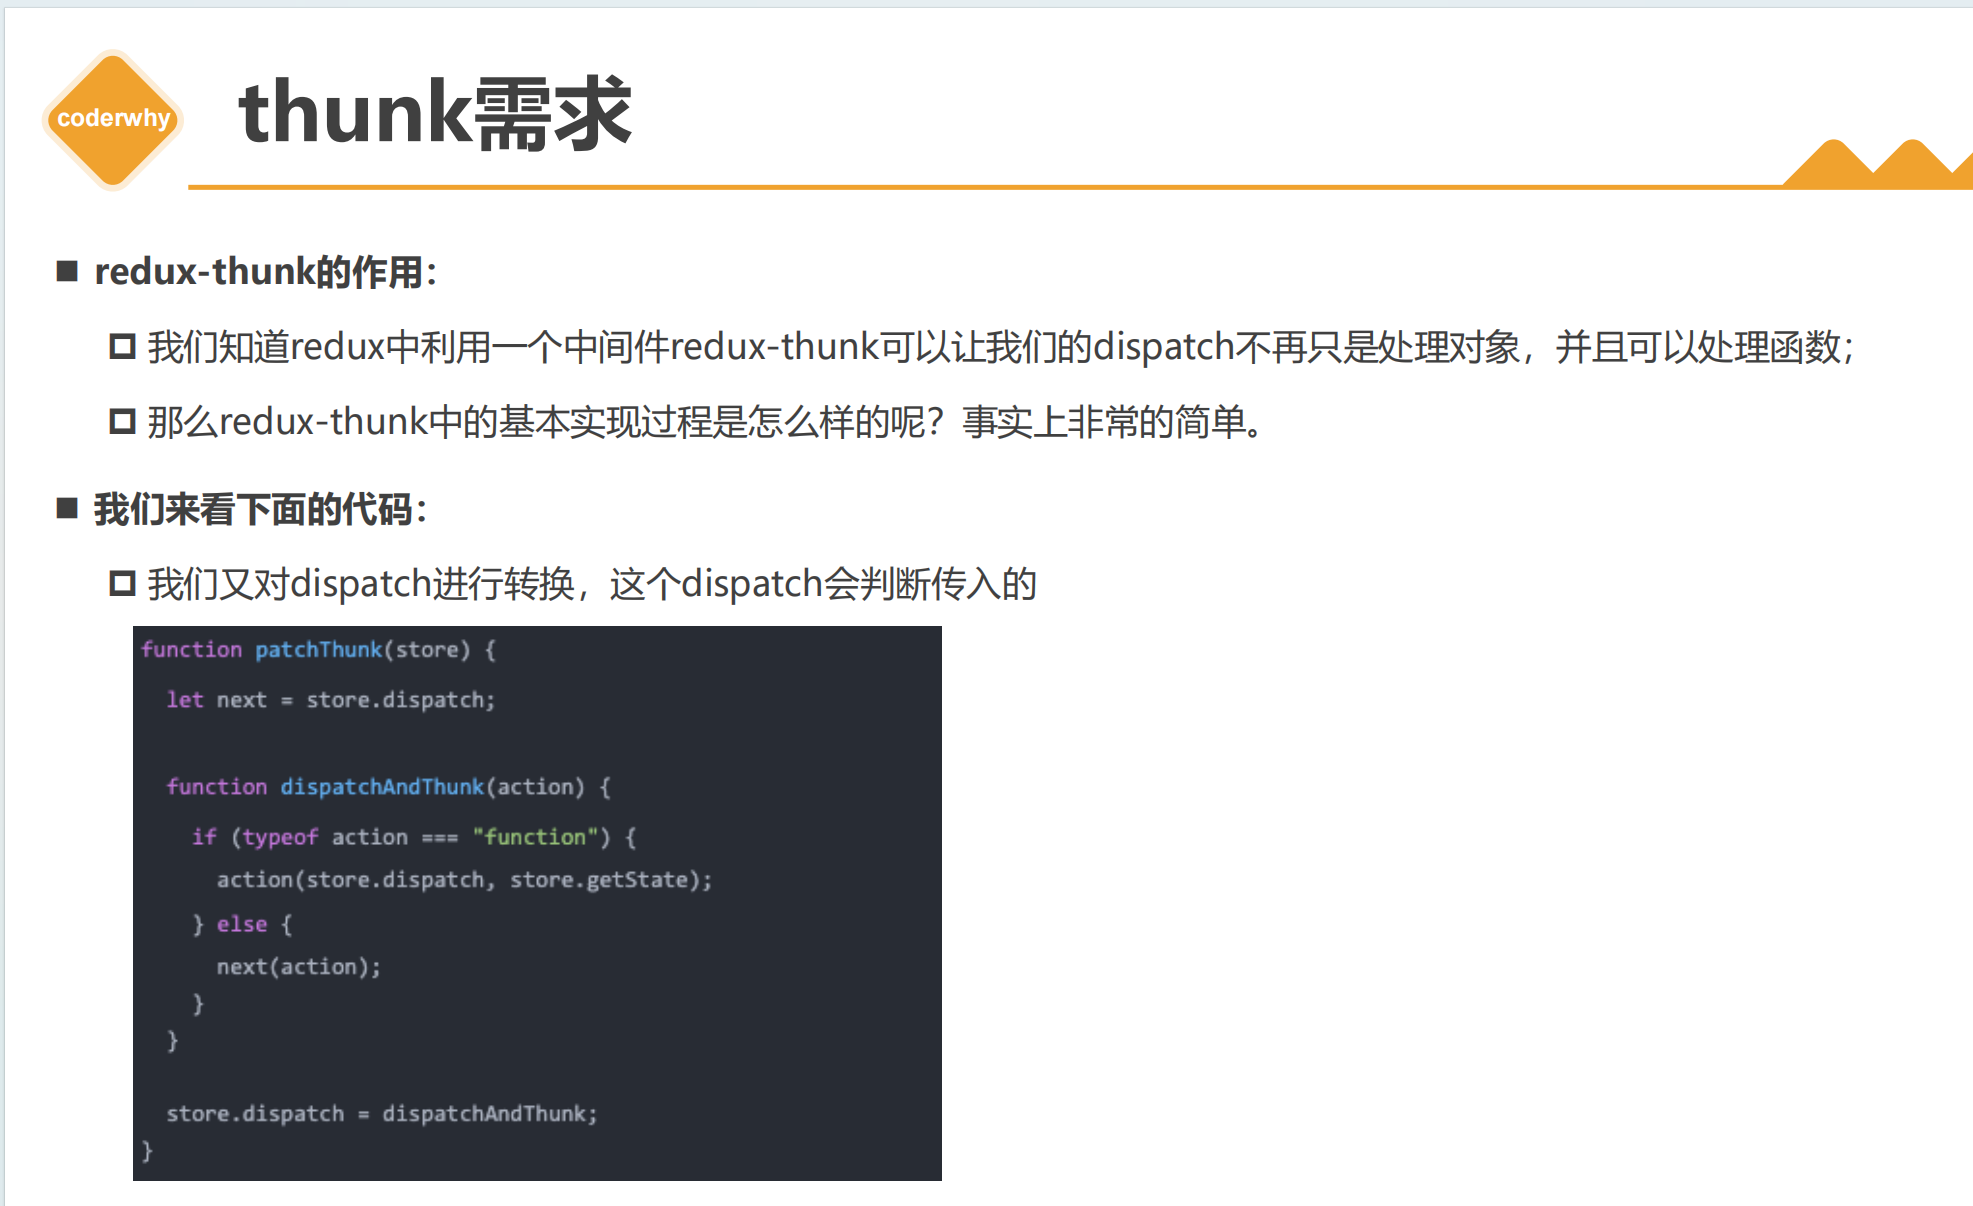Viewport: 1973px width, 1206px height.
Task: Click the hollow square bullet before 那么redux-thunk
Action: pyautogui.click(x=122, y=422)
